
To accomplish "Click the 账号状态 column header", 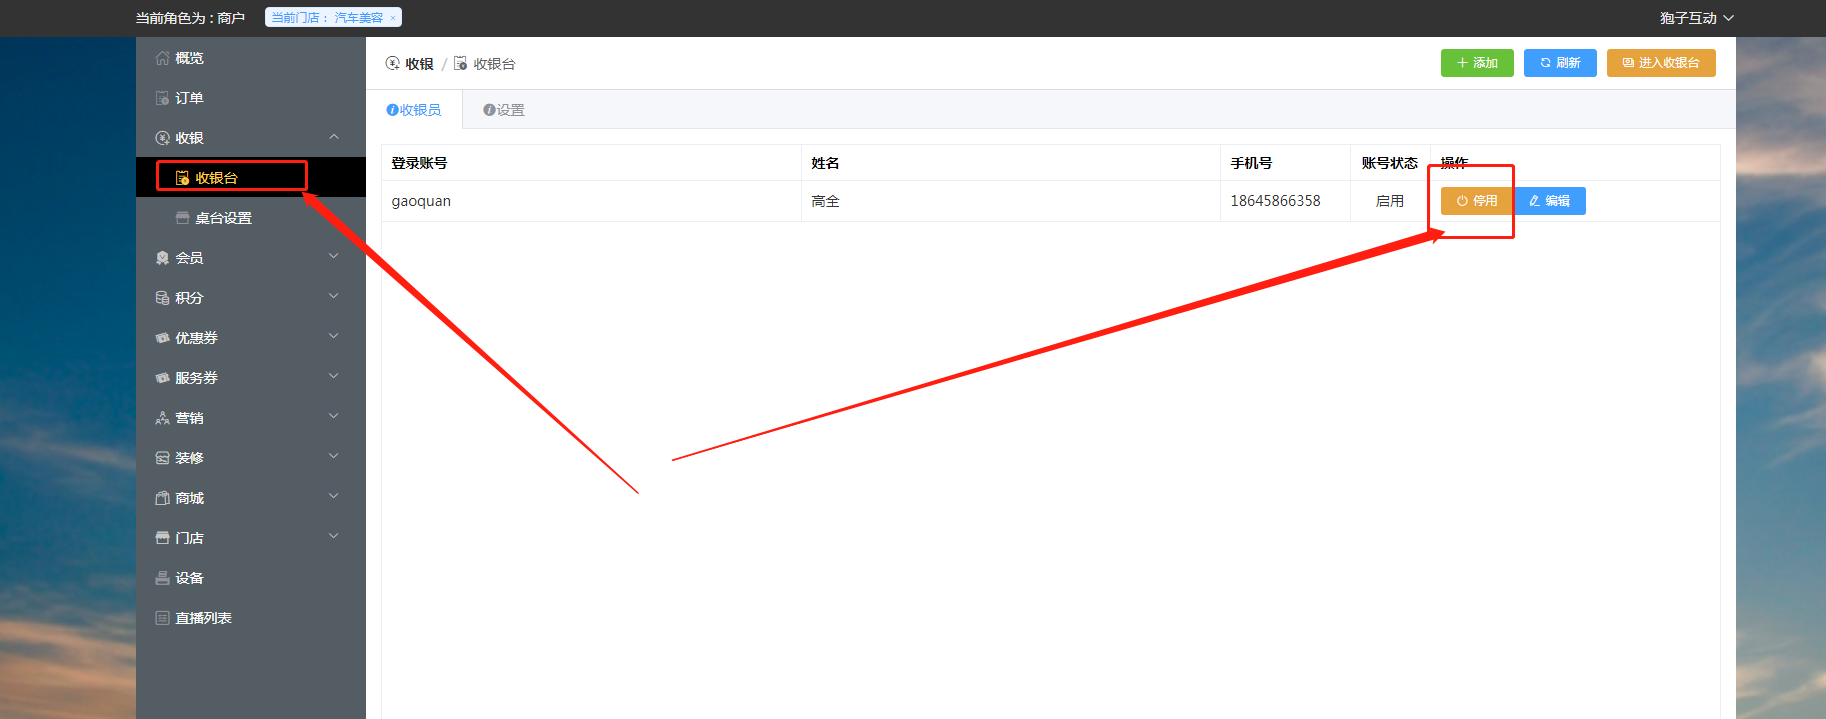I will [1389, 163].
